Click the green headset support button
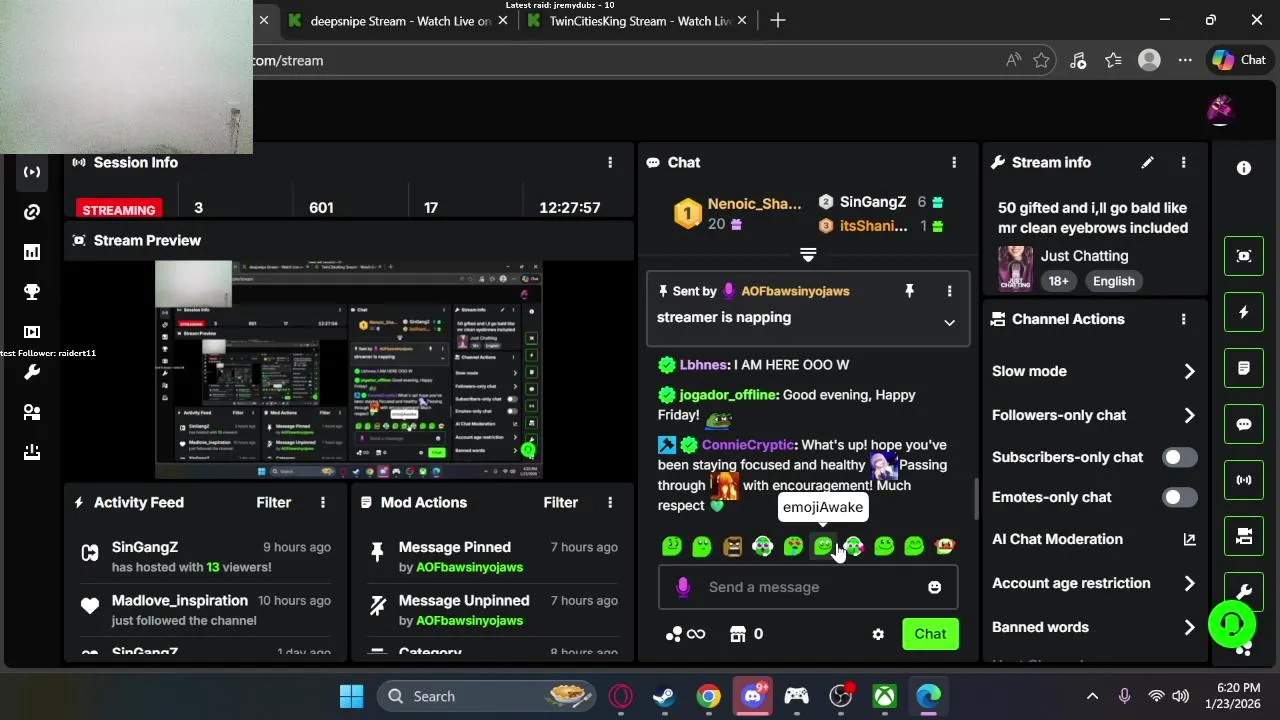This screenshot has width=1280, height=720. point(1232,625)
